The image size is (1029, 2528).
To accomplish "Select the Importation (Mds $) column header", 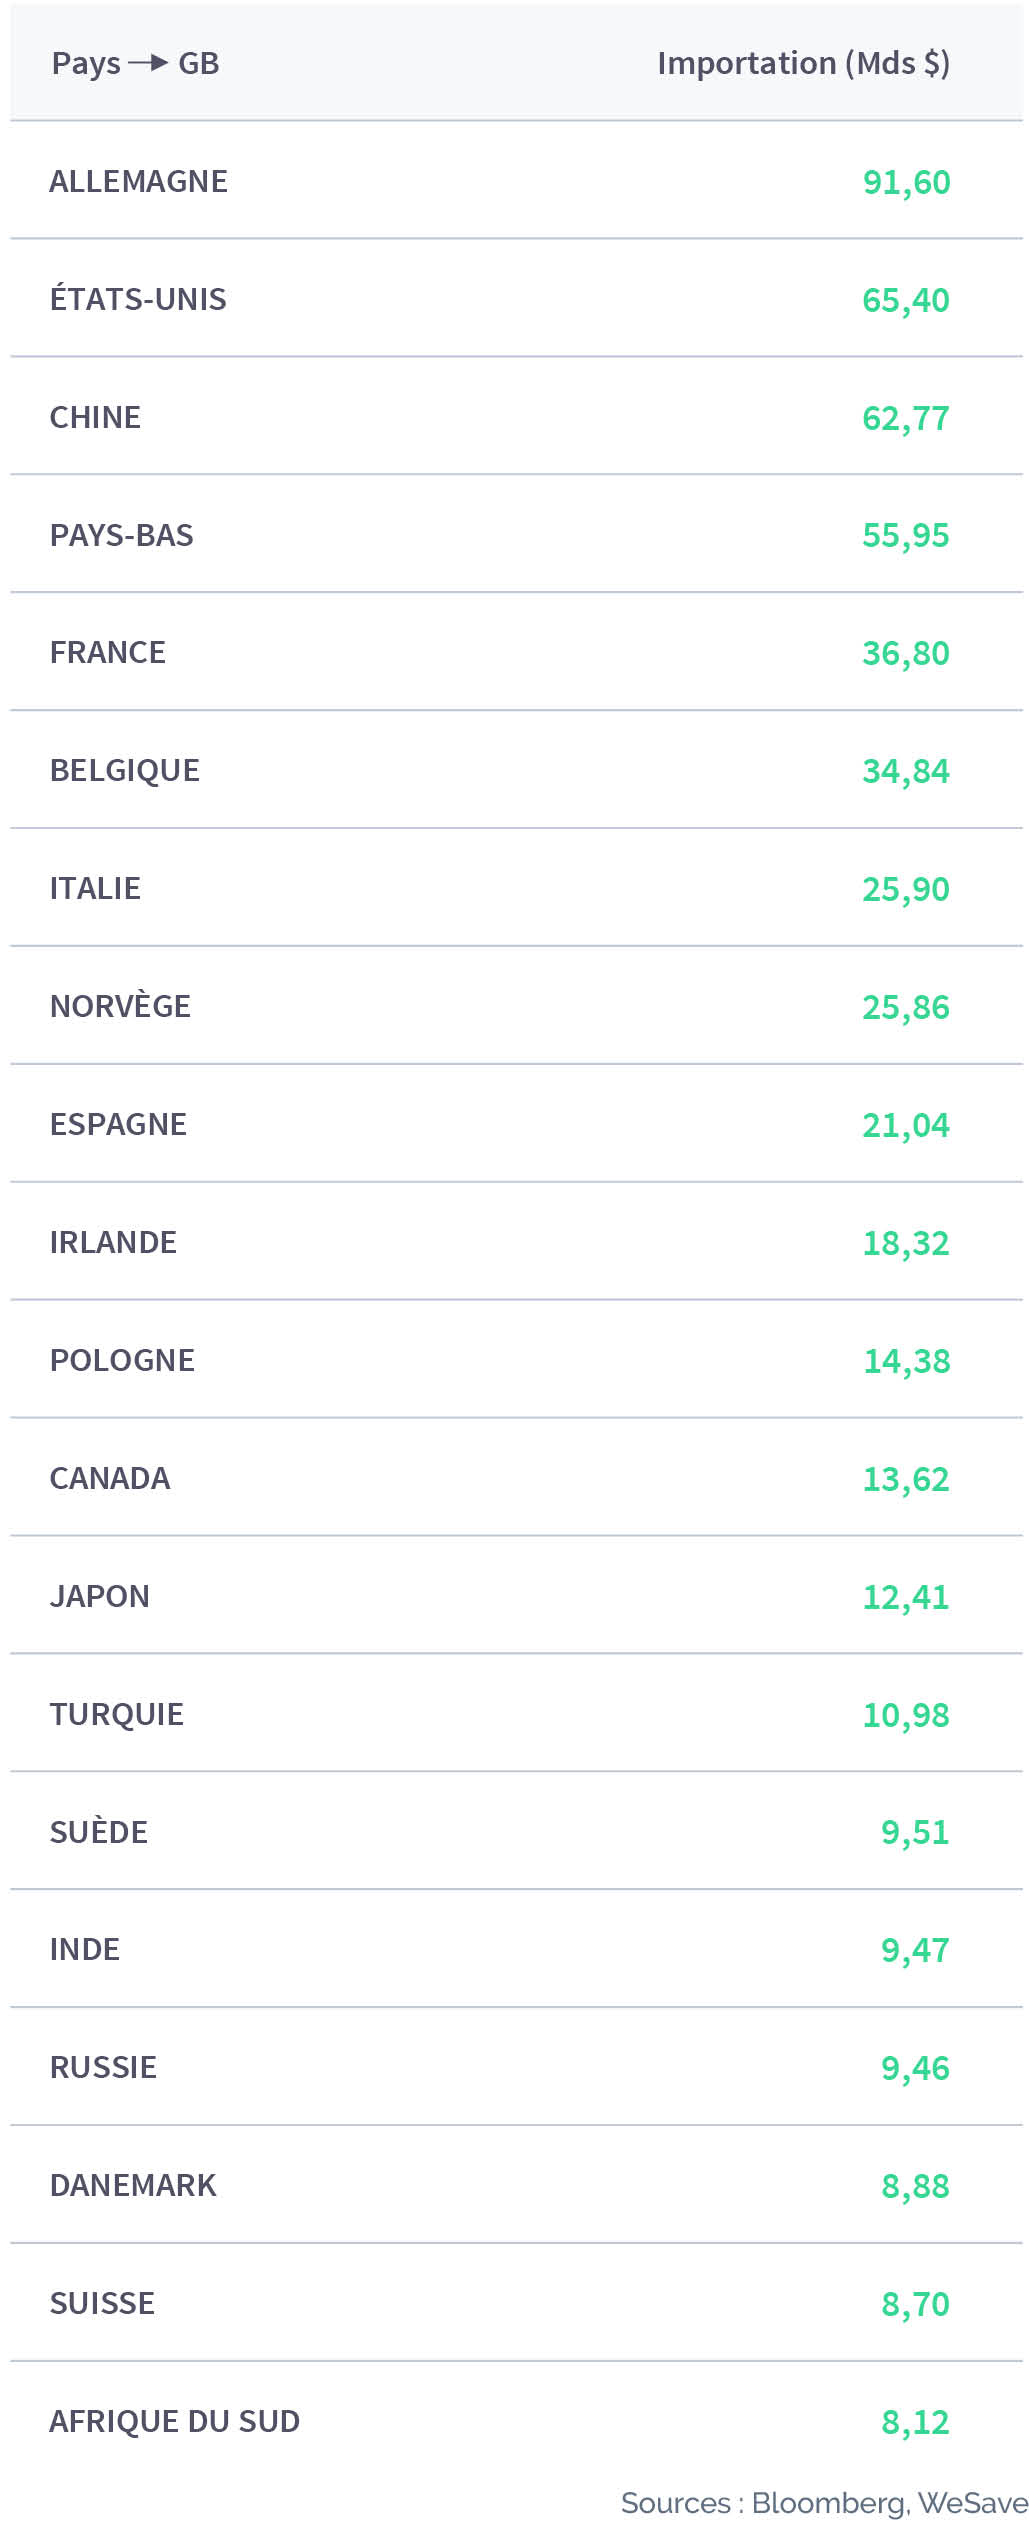I will [803, 63].
